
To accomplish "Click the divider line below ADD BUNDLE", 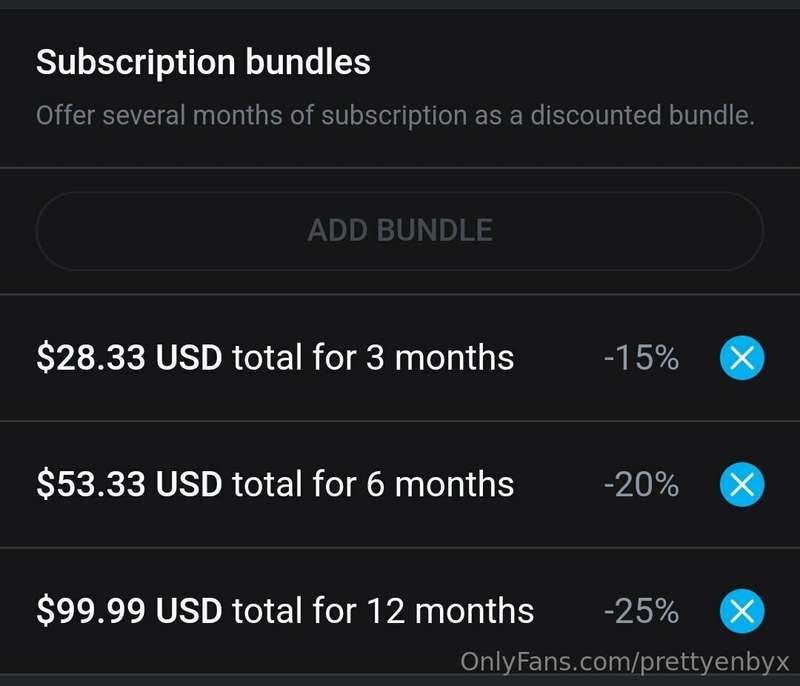I will pos(400,294).
